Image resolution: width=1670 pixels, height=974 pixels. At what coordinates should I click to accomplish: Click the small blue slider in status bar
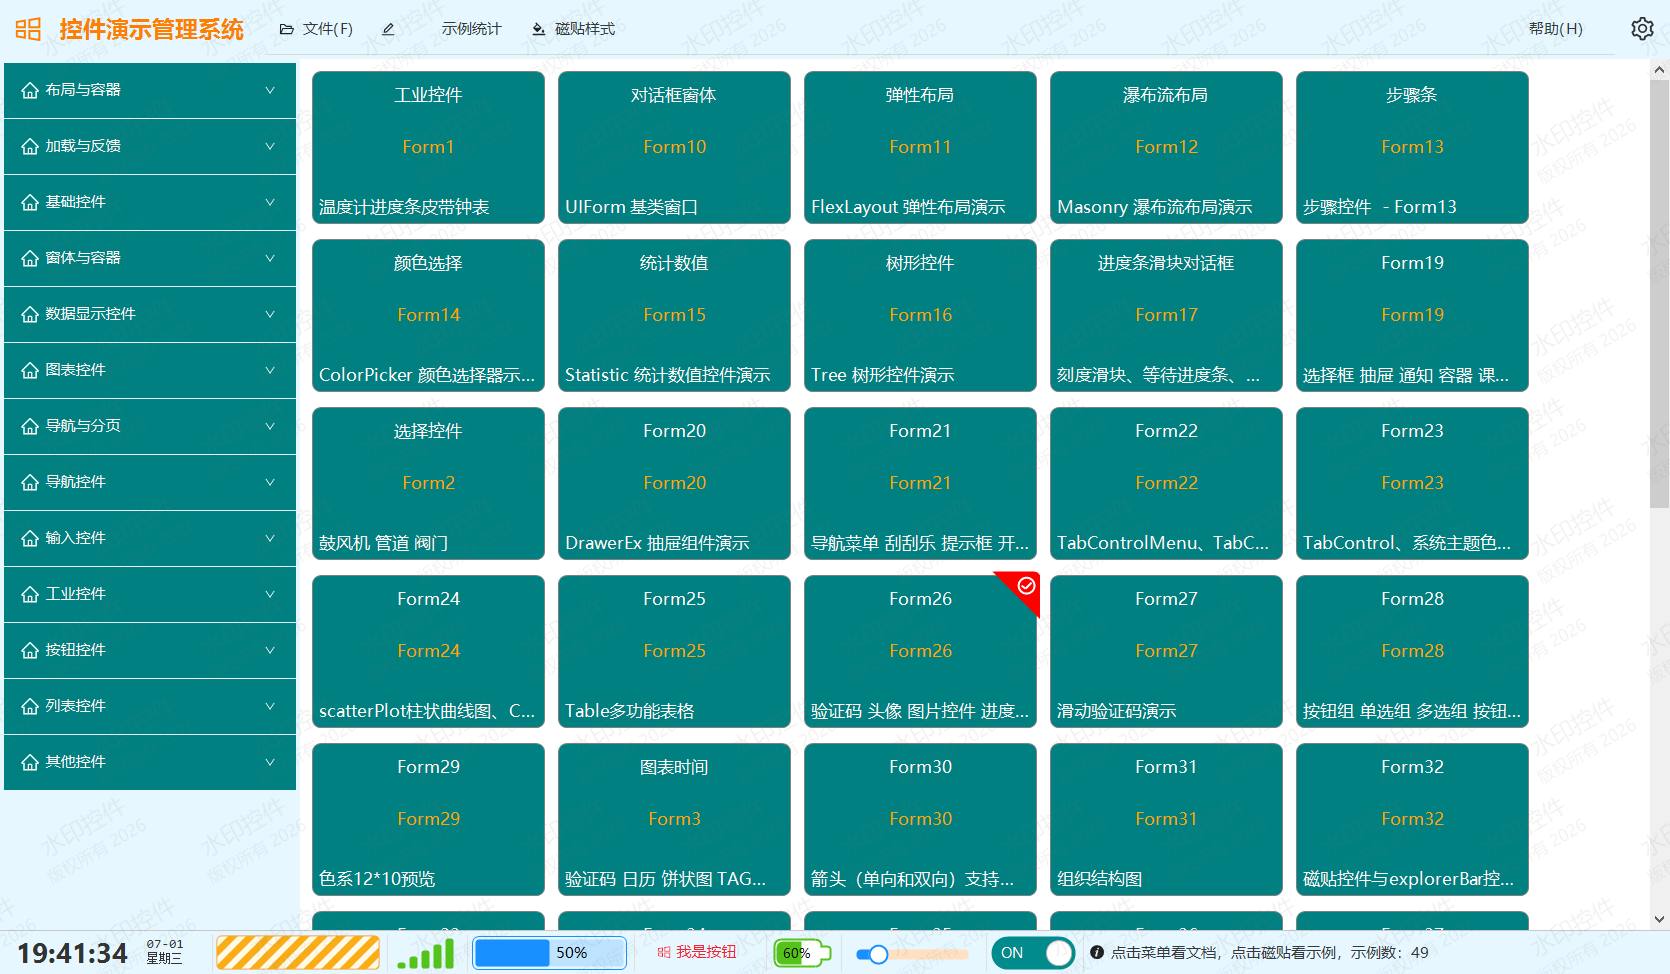[x=912, y=954]
